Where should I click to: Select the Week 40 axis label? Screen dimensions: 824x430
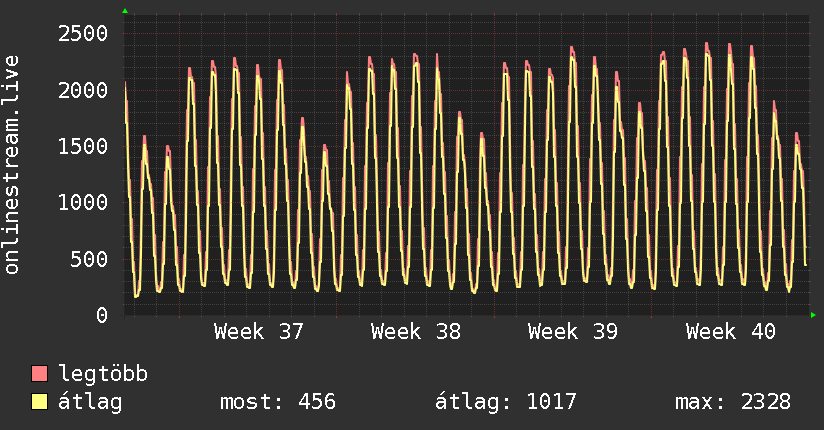[x=730, y=332]
